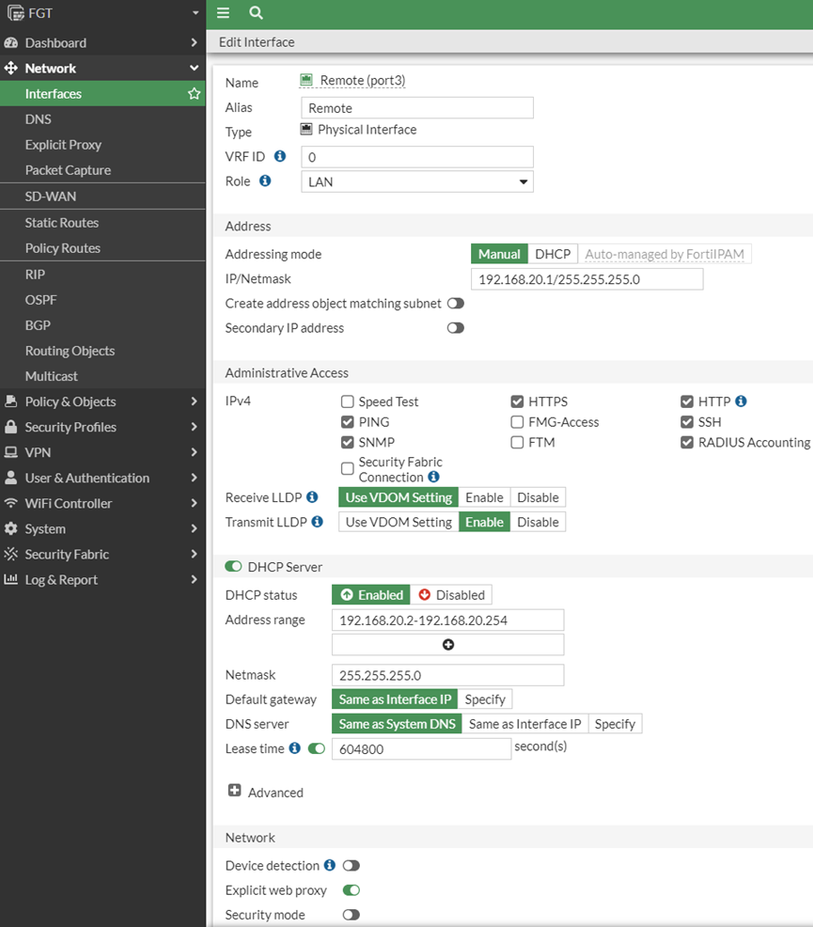Turn off the Explicit web proxy toggle
This screenshot has height=927, width=813.
tap(351, 890)
